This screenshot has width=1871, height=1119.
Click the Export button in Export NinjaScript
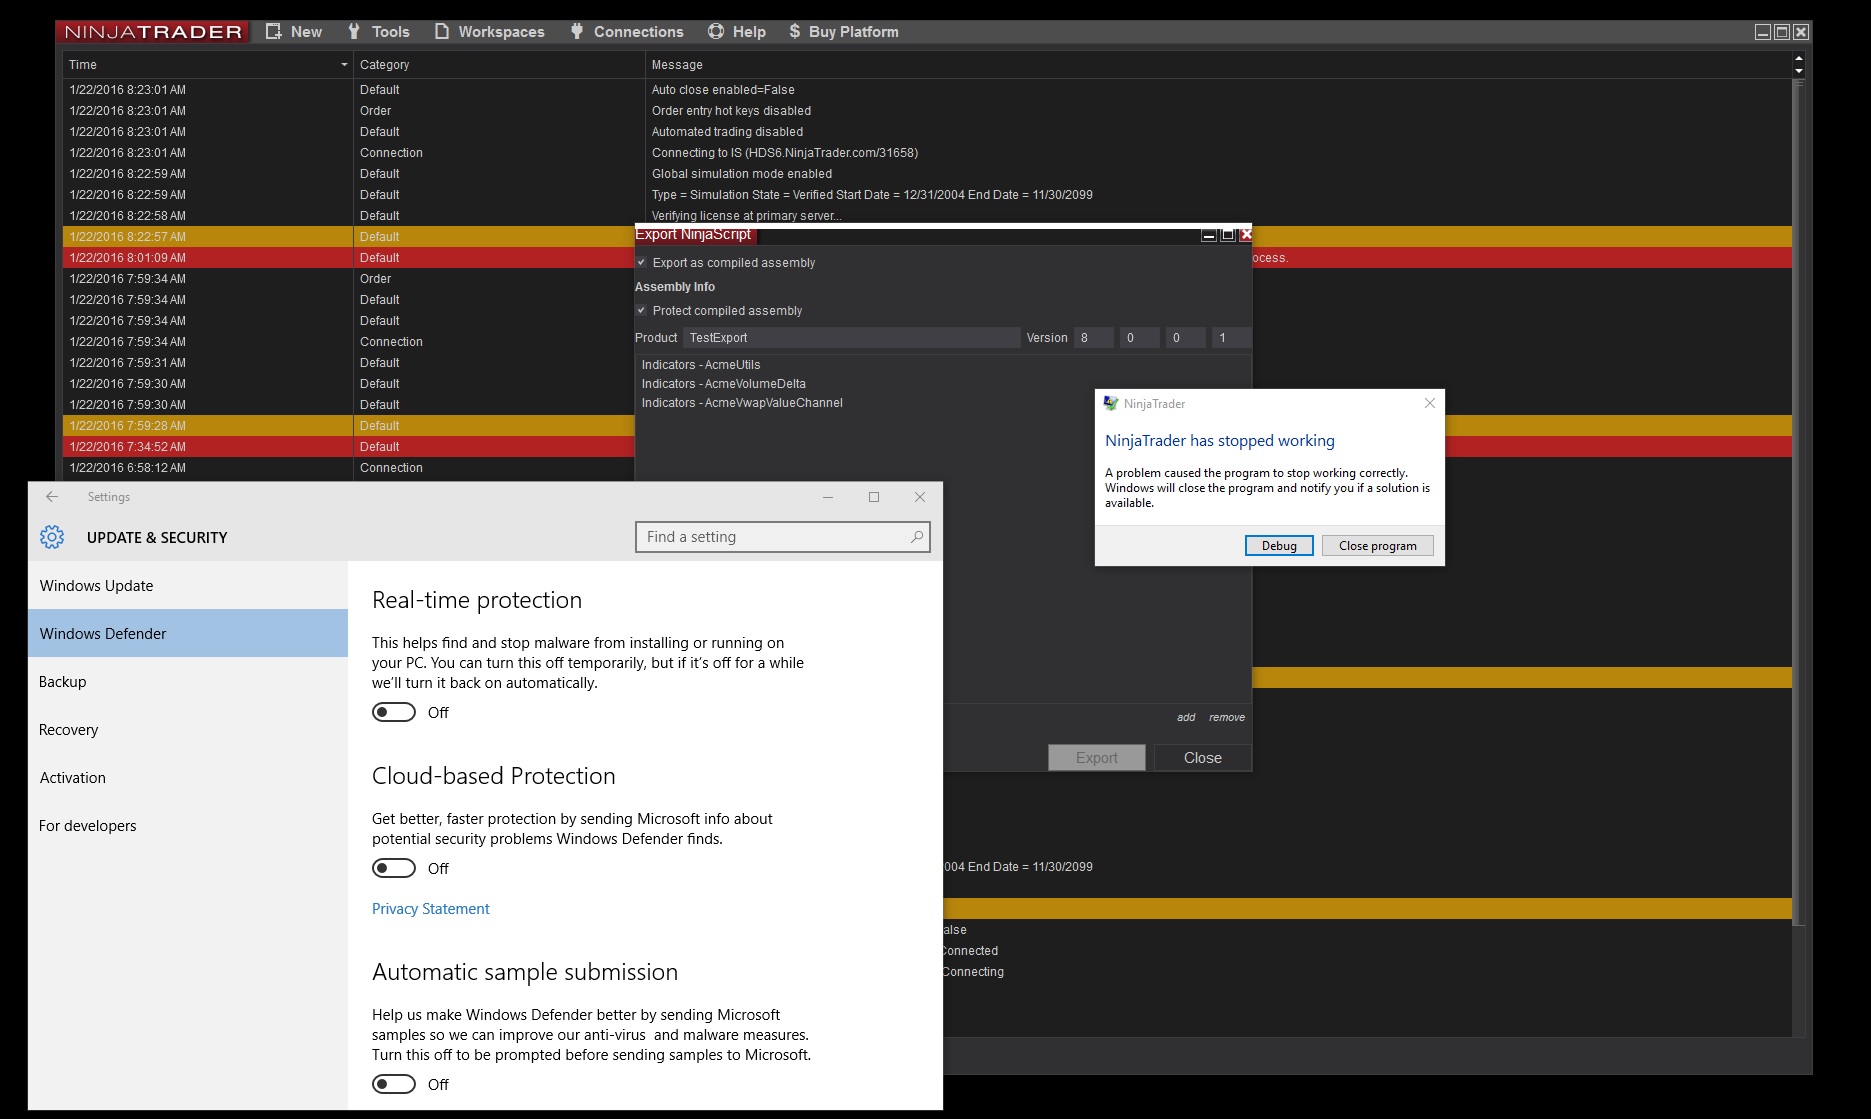(1097, 758)
